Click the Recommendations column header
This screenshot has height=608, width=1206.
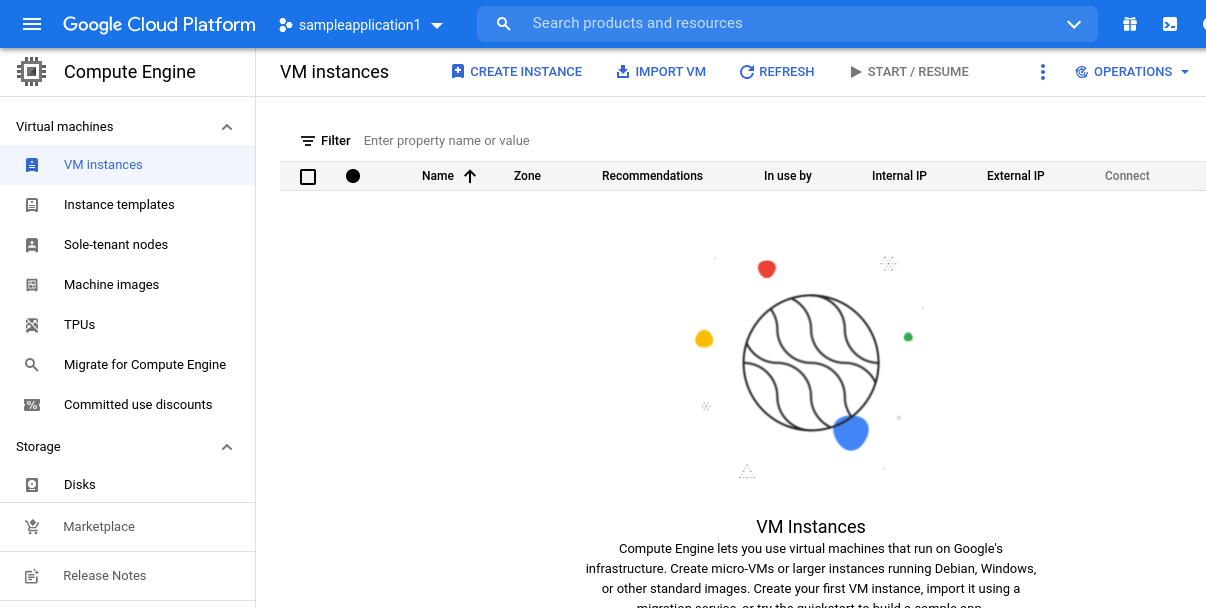(652, 176)
